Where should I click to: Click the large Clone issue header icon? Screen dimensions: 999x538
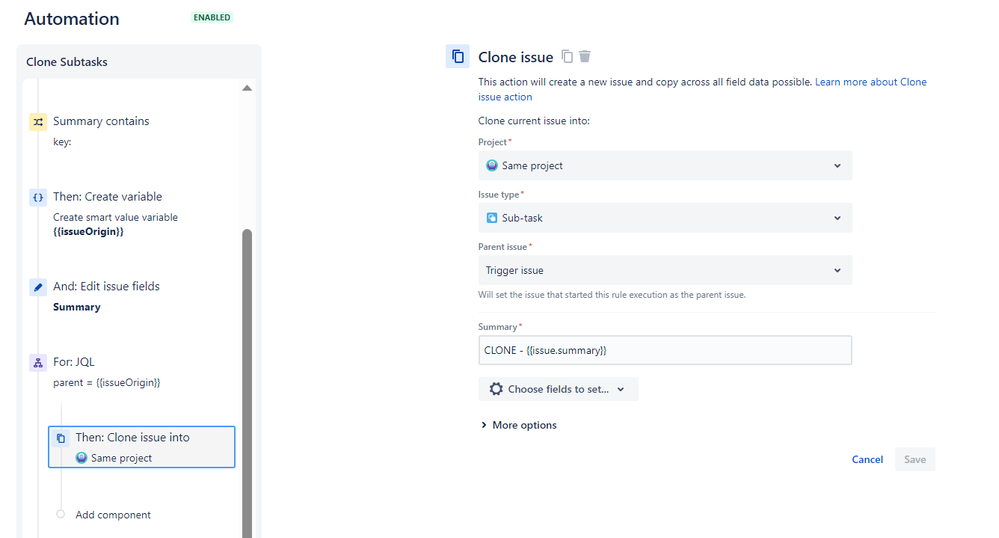coord(457,57)
